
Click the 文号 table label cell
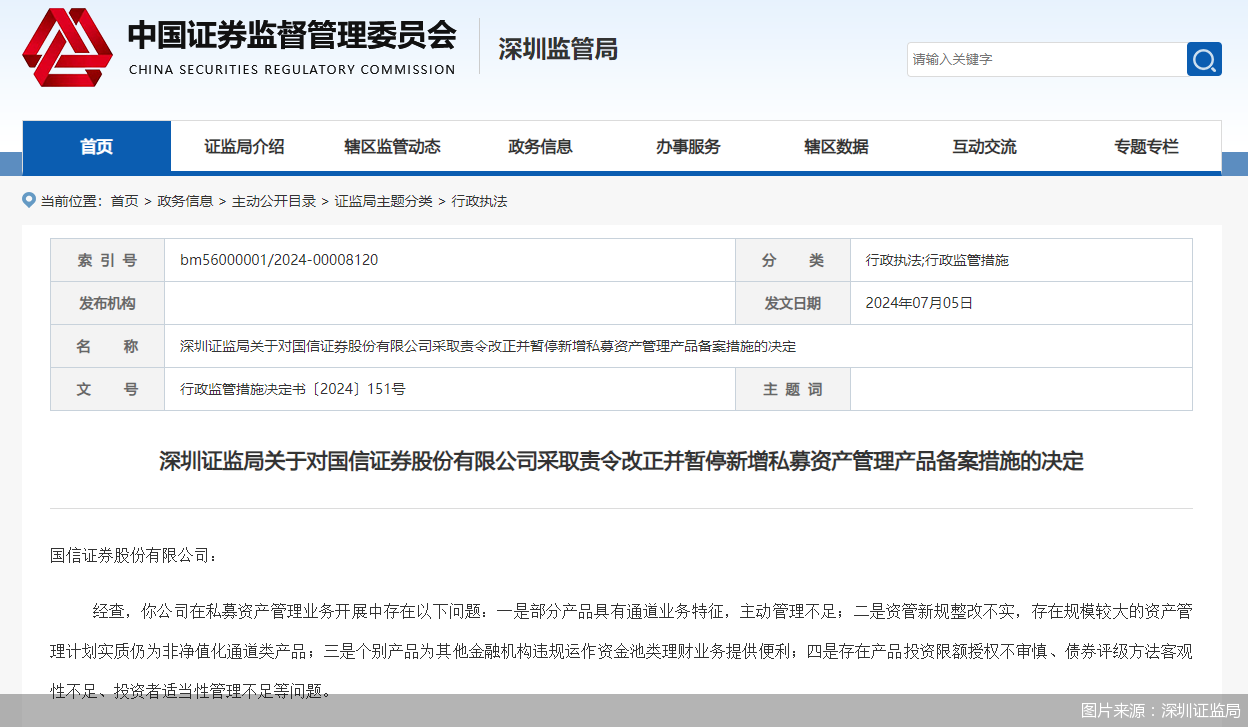pos(108,389)
